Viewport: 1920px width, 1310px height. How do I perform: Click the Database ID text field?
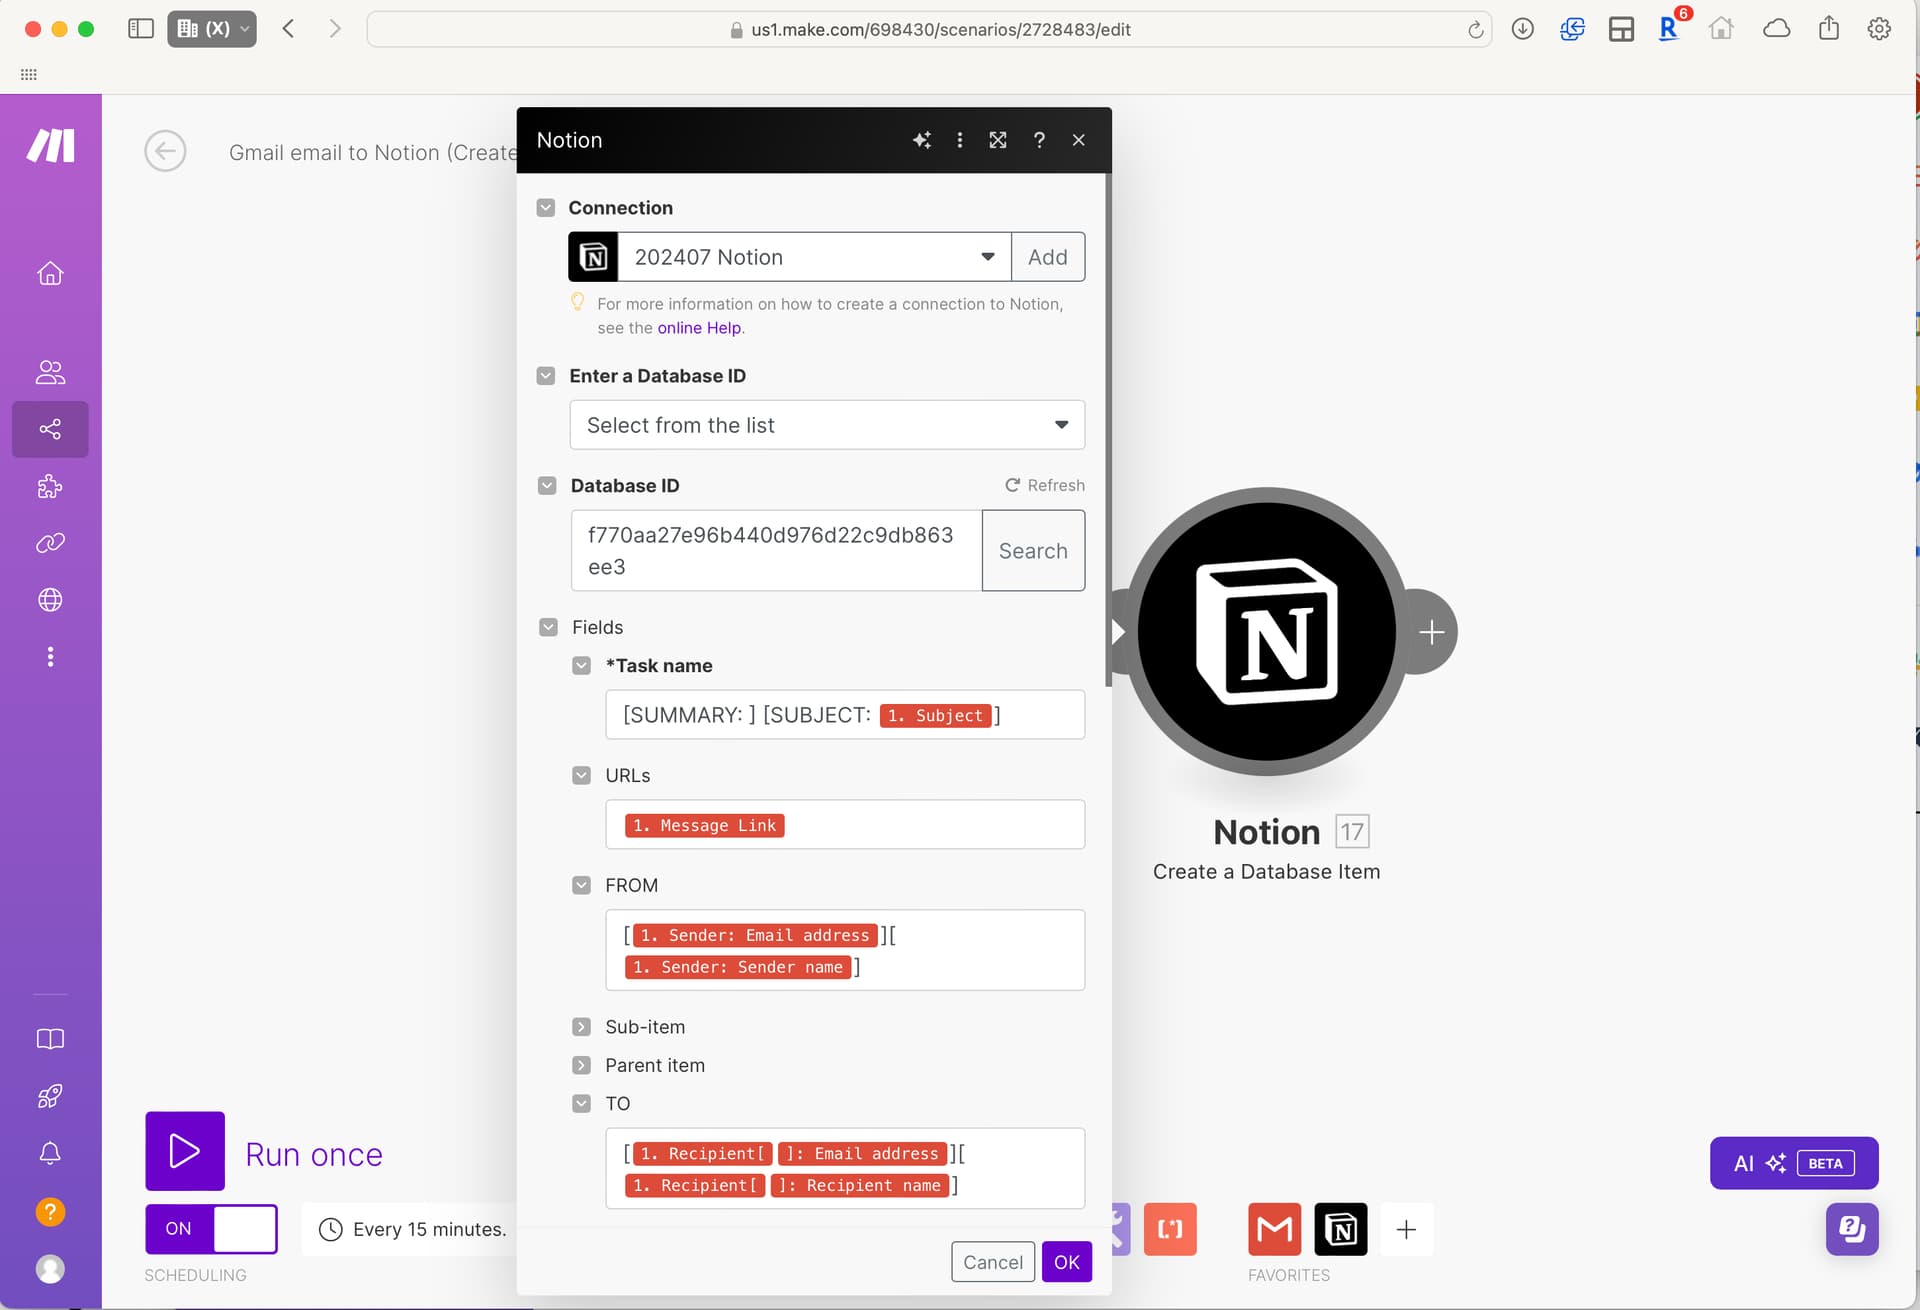(776, 551)
